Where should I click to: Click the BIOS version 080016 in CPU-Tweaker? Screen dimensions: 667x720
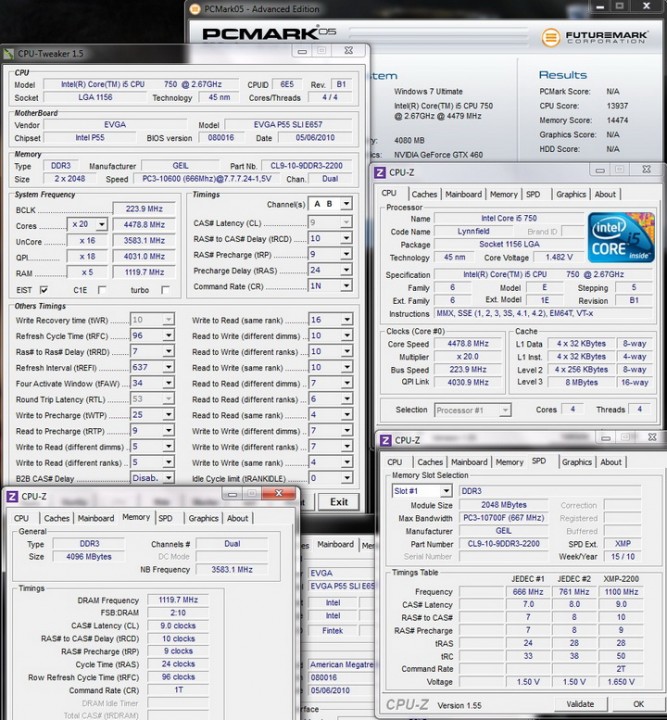[x=221, y=137]
